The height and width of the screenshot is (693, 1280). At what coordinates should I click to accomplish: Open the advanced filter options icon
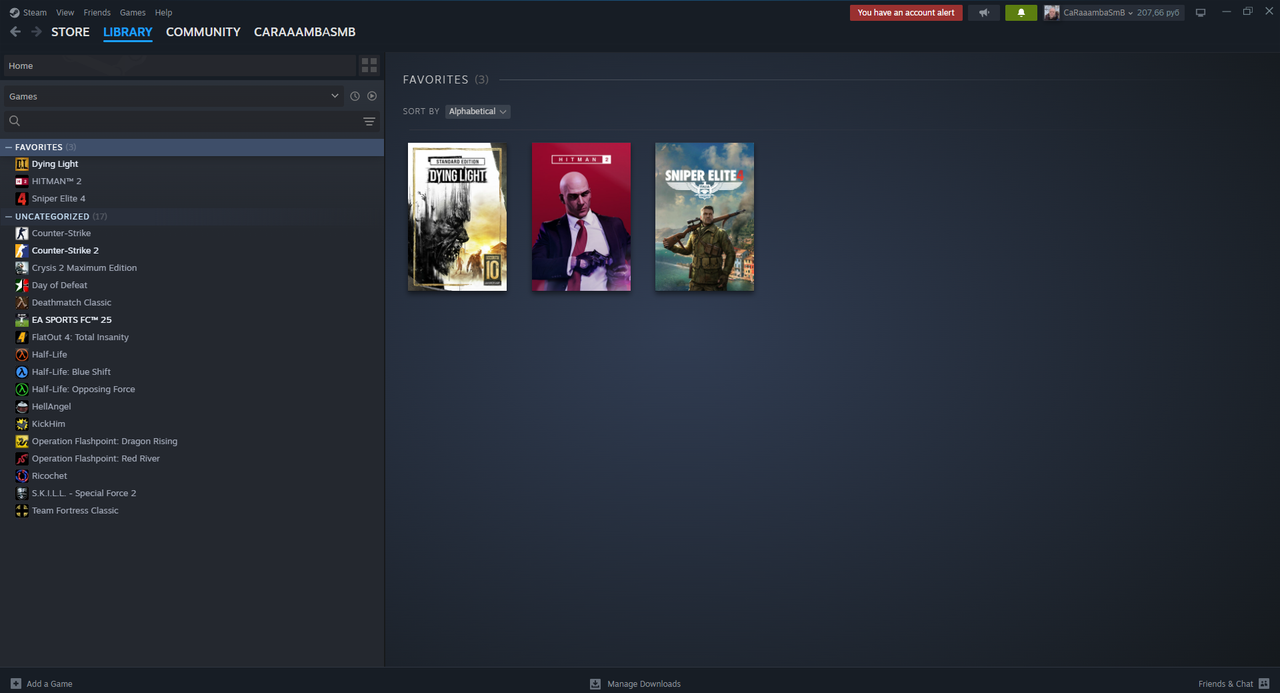[369, 121]
